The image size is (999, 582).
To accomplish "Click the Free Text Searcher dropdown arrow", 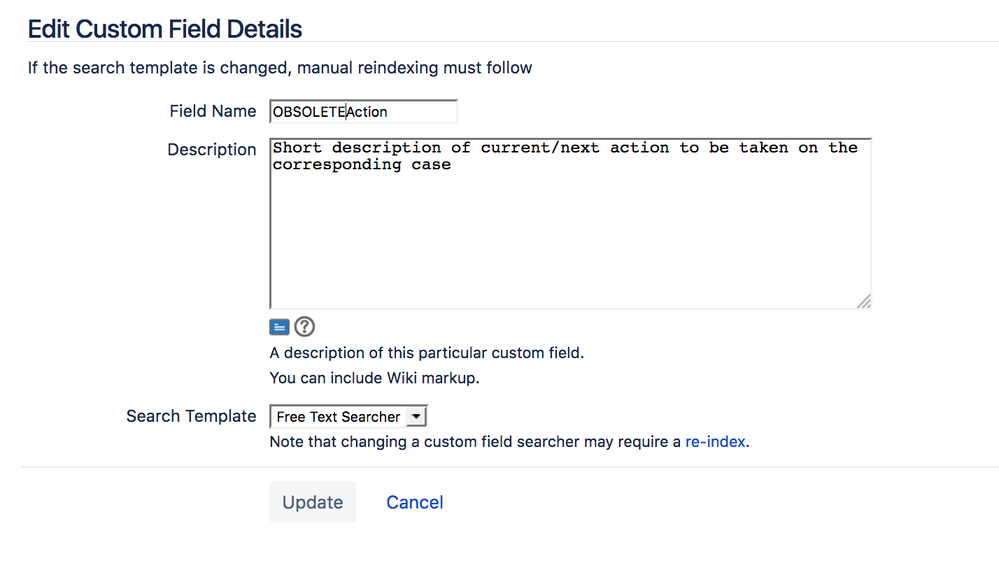I will [x=418, y=417].
